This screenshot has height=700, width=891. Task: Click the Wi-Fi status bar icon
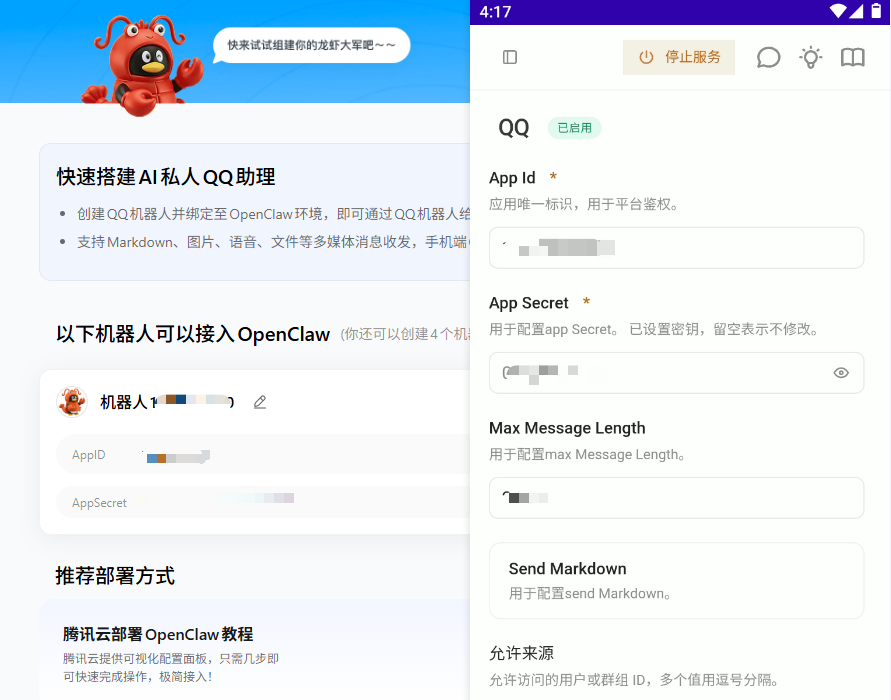pyautogui.click(x=838, y=11)
